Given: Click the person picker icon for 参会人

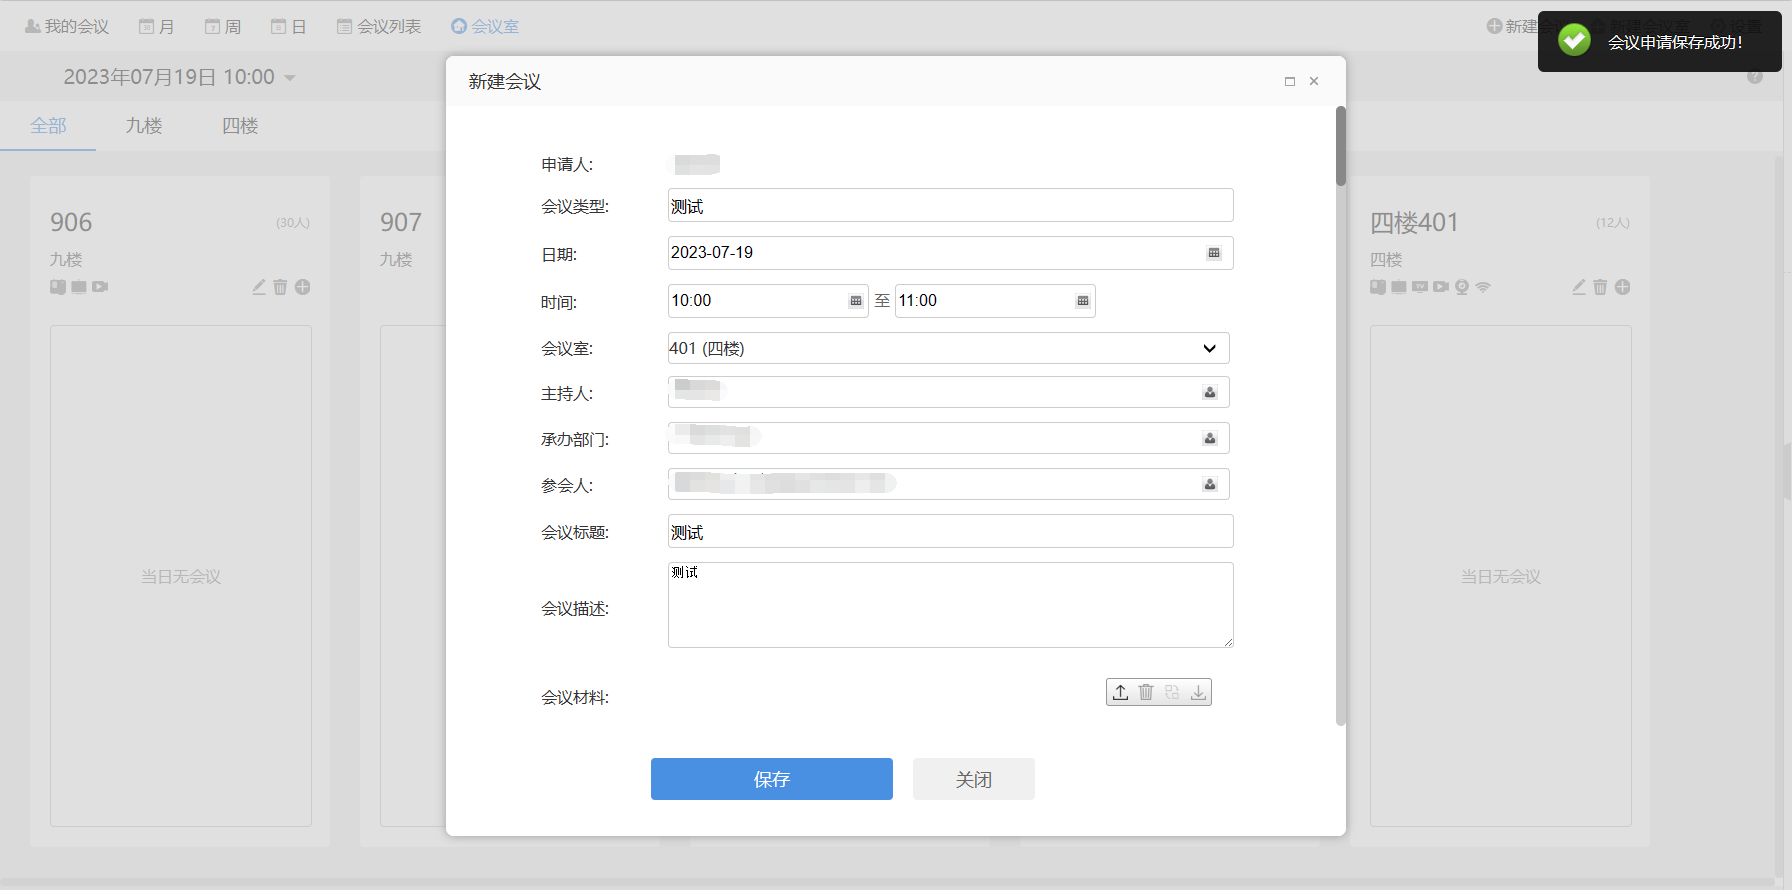Looking at the screenshot, I should (x=1210, y=485).
